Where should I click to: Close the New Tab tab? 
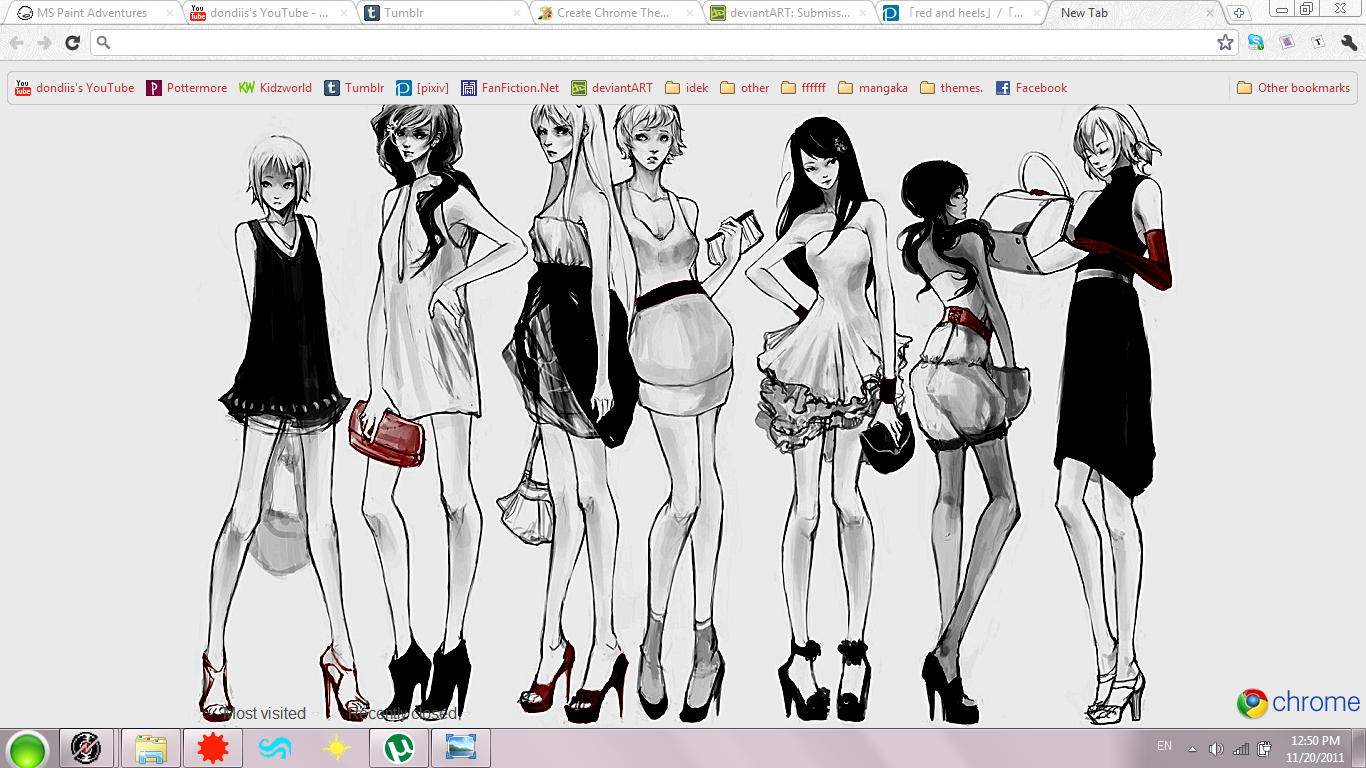pyautogui.click(x=1210, y=14)
